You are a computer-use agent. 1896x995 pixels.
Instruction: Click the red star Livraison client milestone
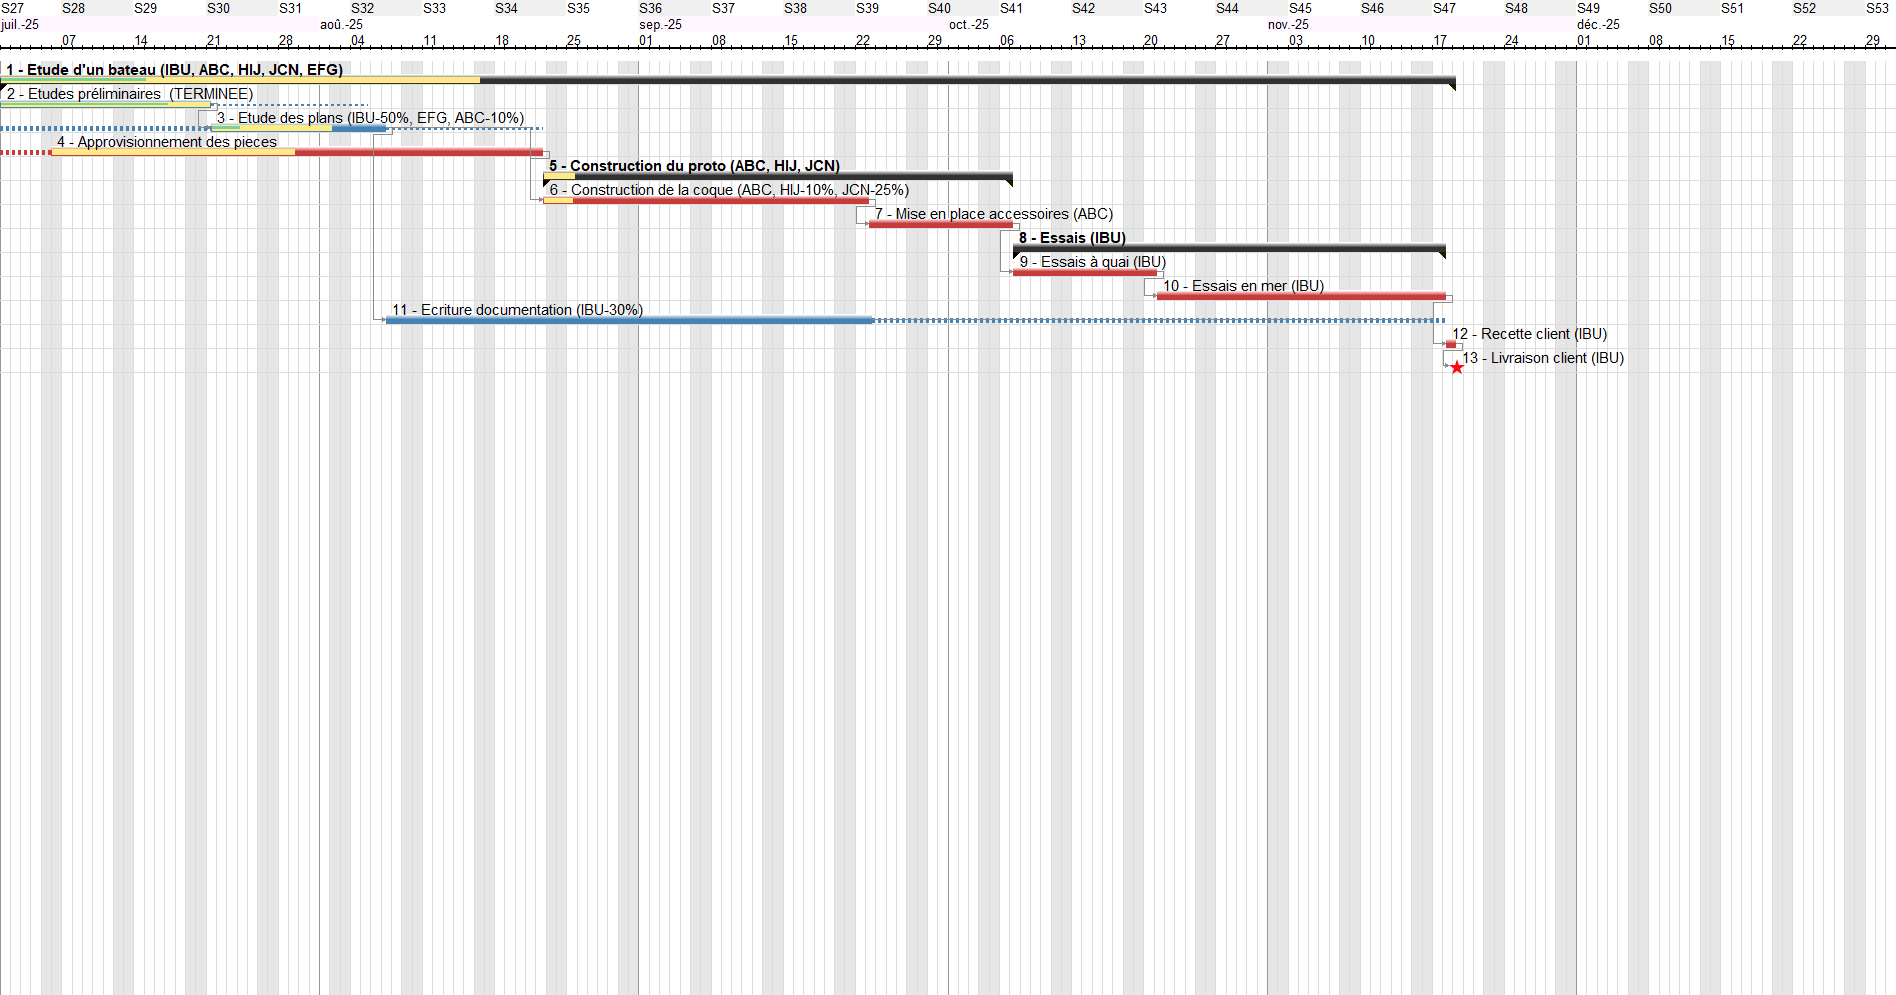pos(1457,368)
